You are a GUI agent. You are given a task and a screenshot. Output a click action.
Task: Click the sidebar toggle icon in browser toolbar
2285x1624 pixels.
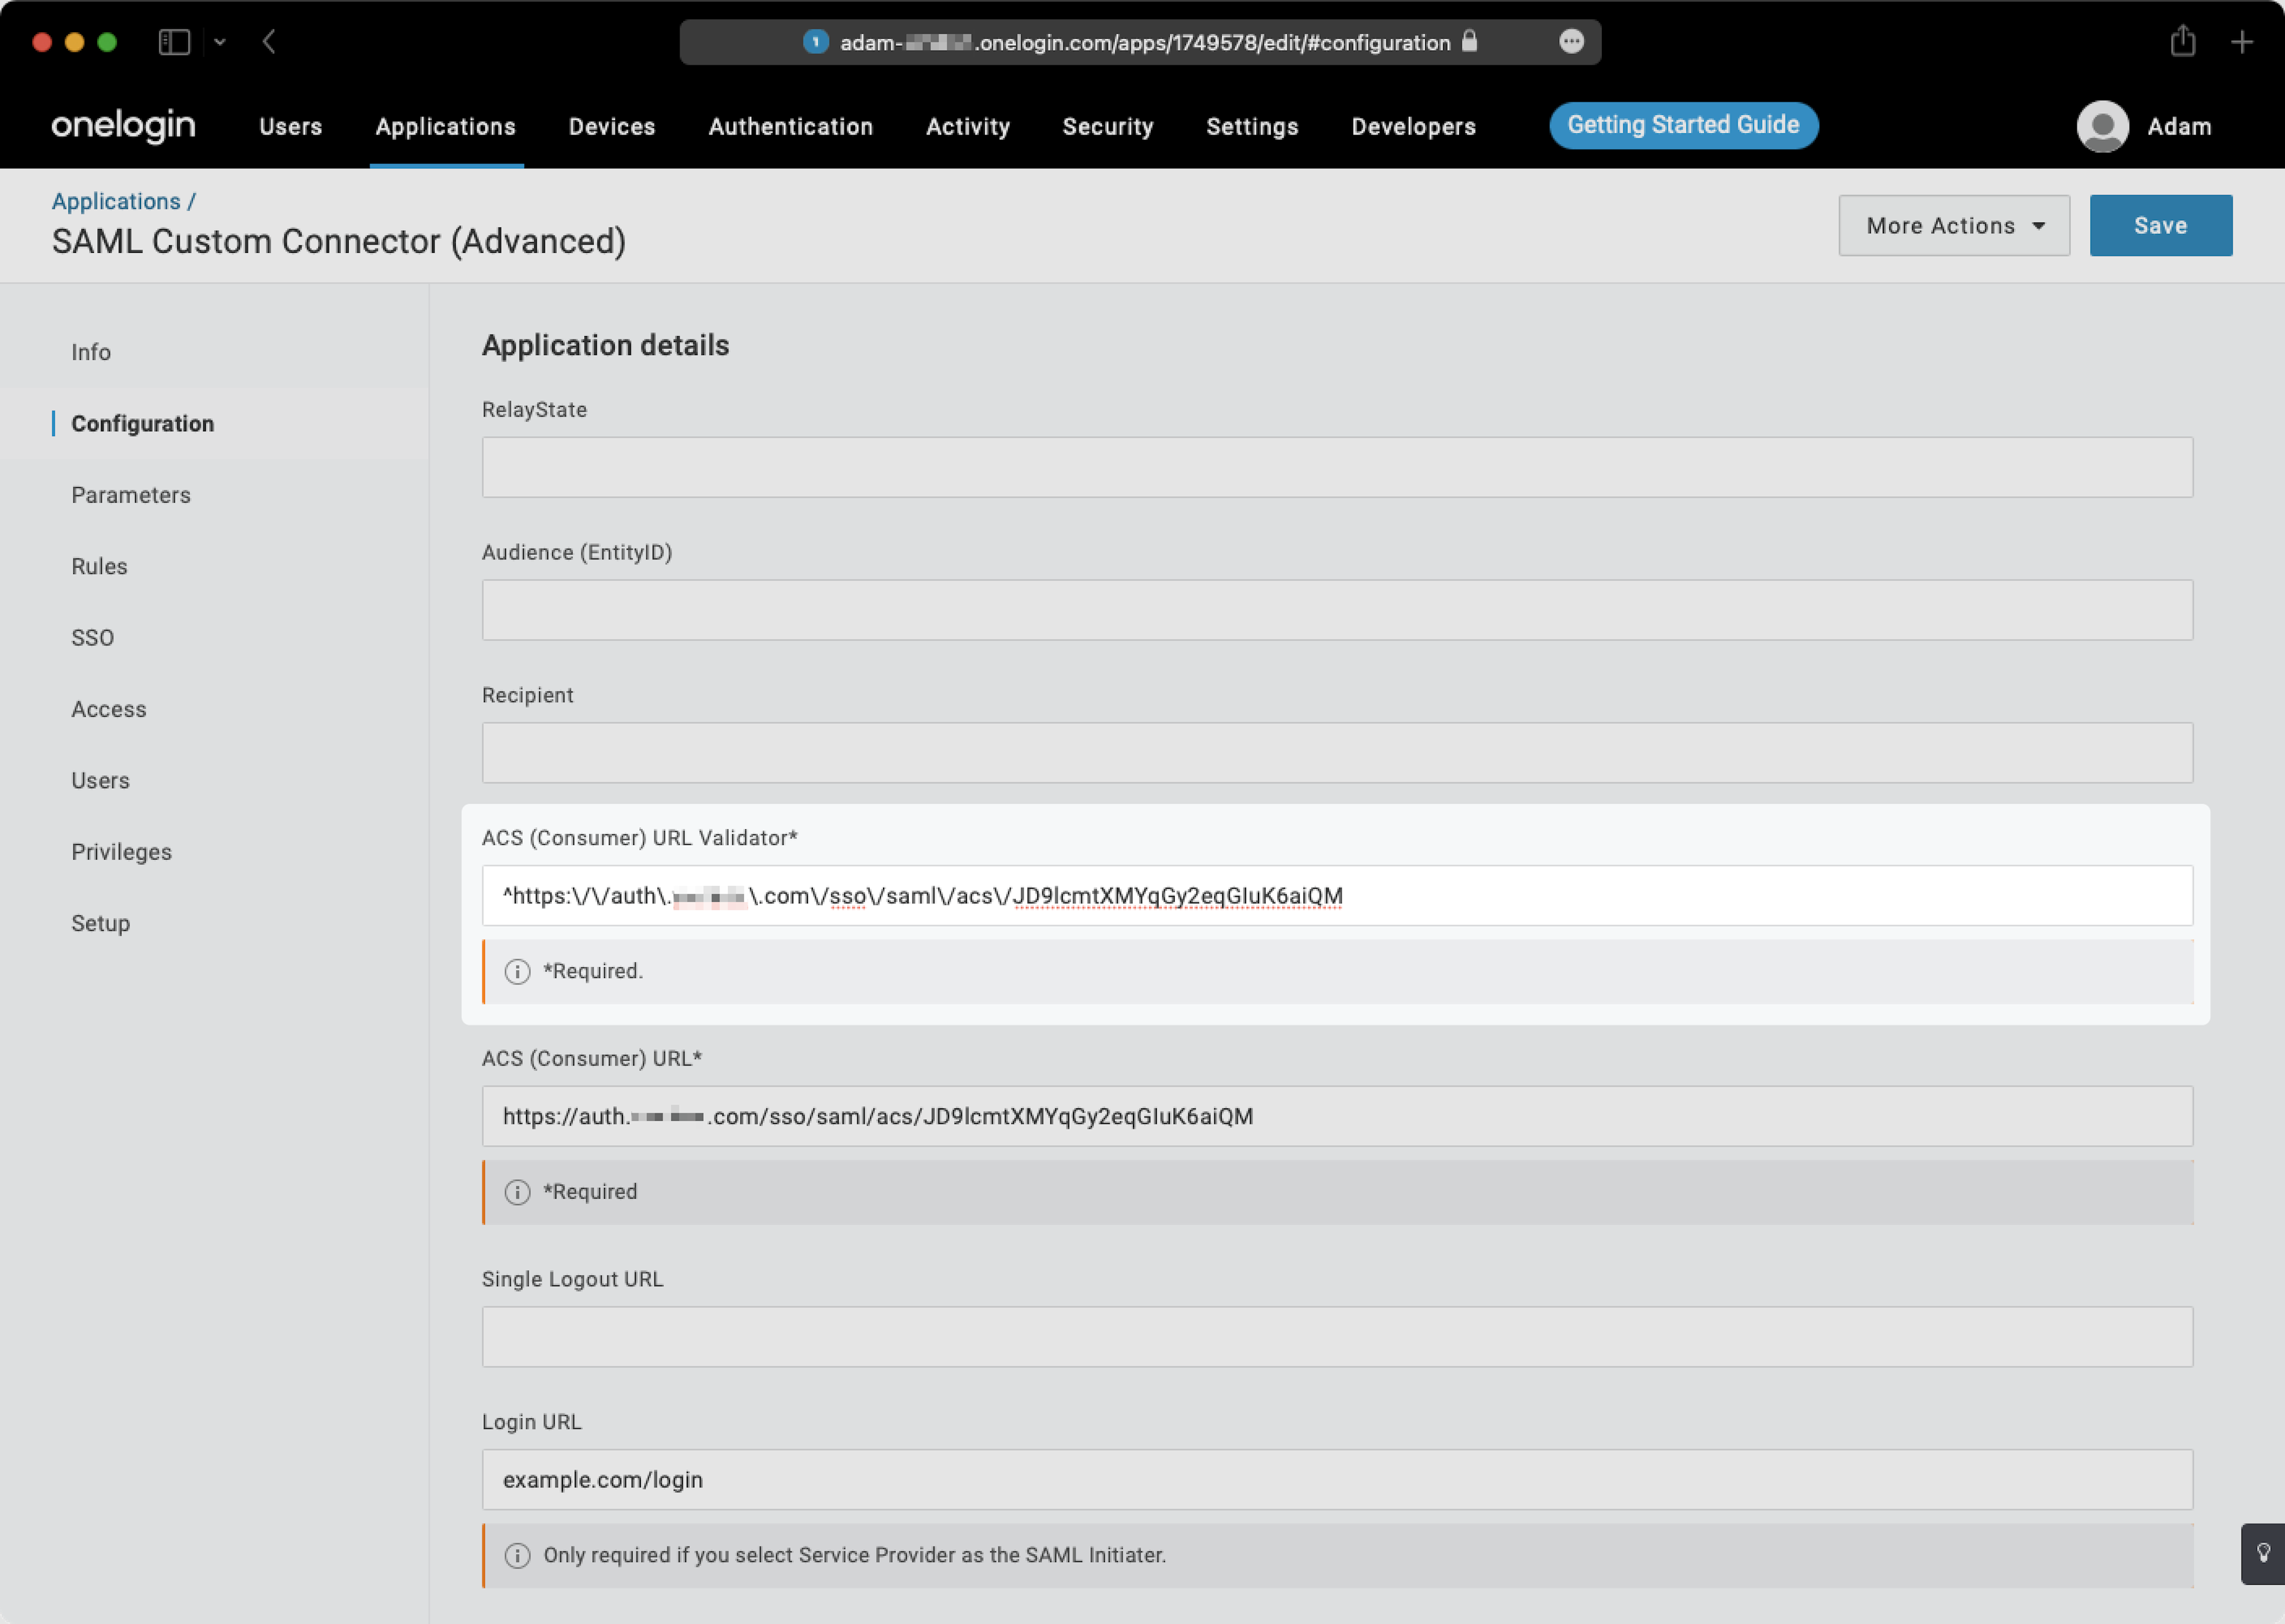174,41
